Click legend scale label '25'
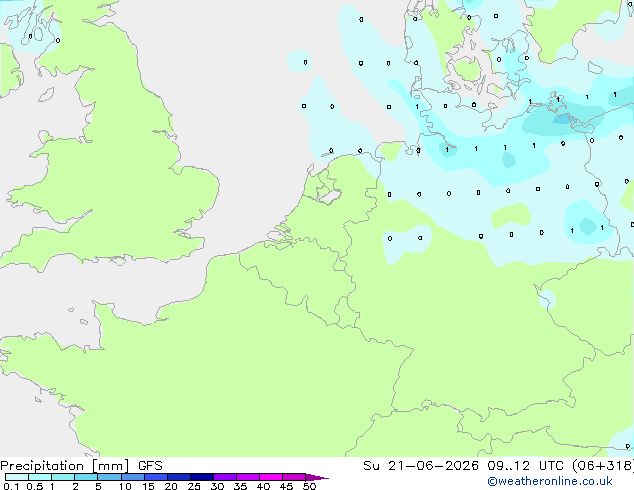 (194, 486)
